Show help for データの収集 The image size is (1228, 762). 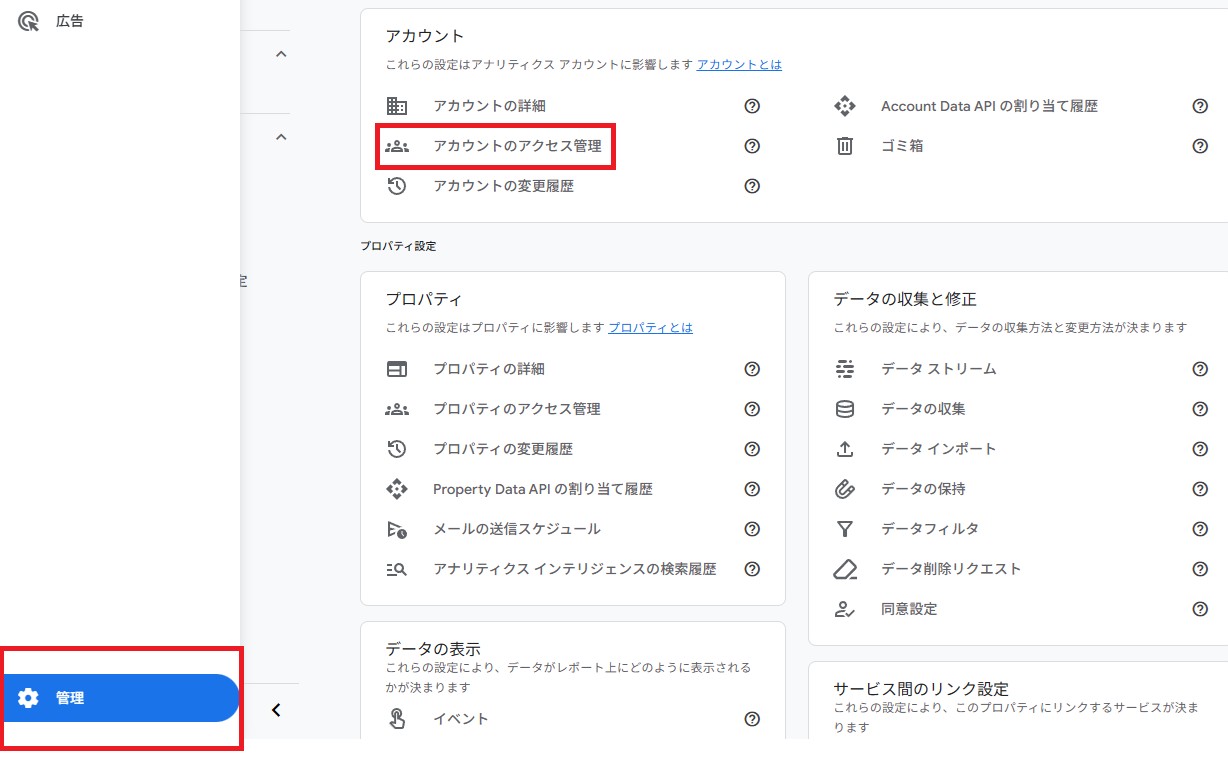tap(1200, 409)
